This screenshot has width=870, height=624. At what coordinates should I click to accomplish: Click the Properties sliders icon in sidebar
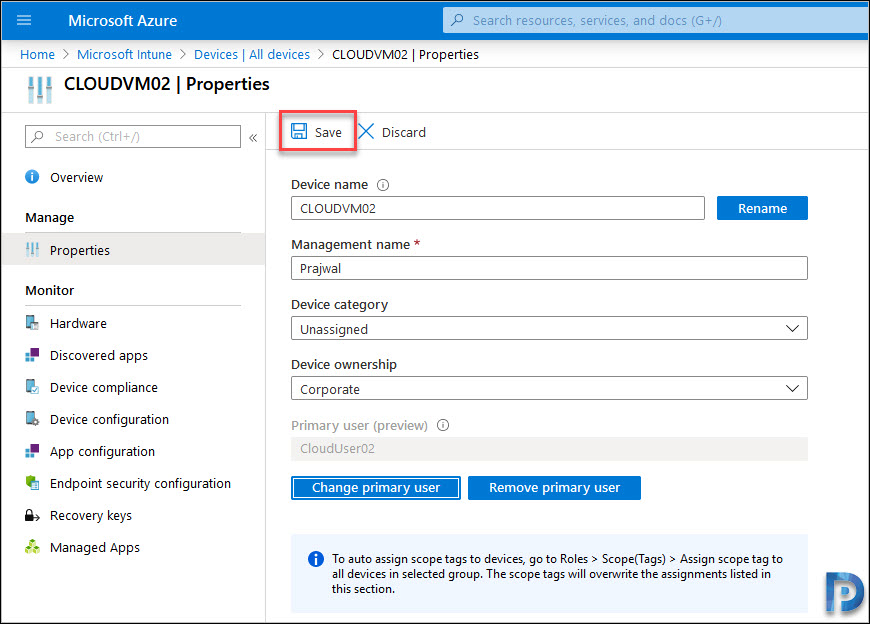pos(32,250)
